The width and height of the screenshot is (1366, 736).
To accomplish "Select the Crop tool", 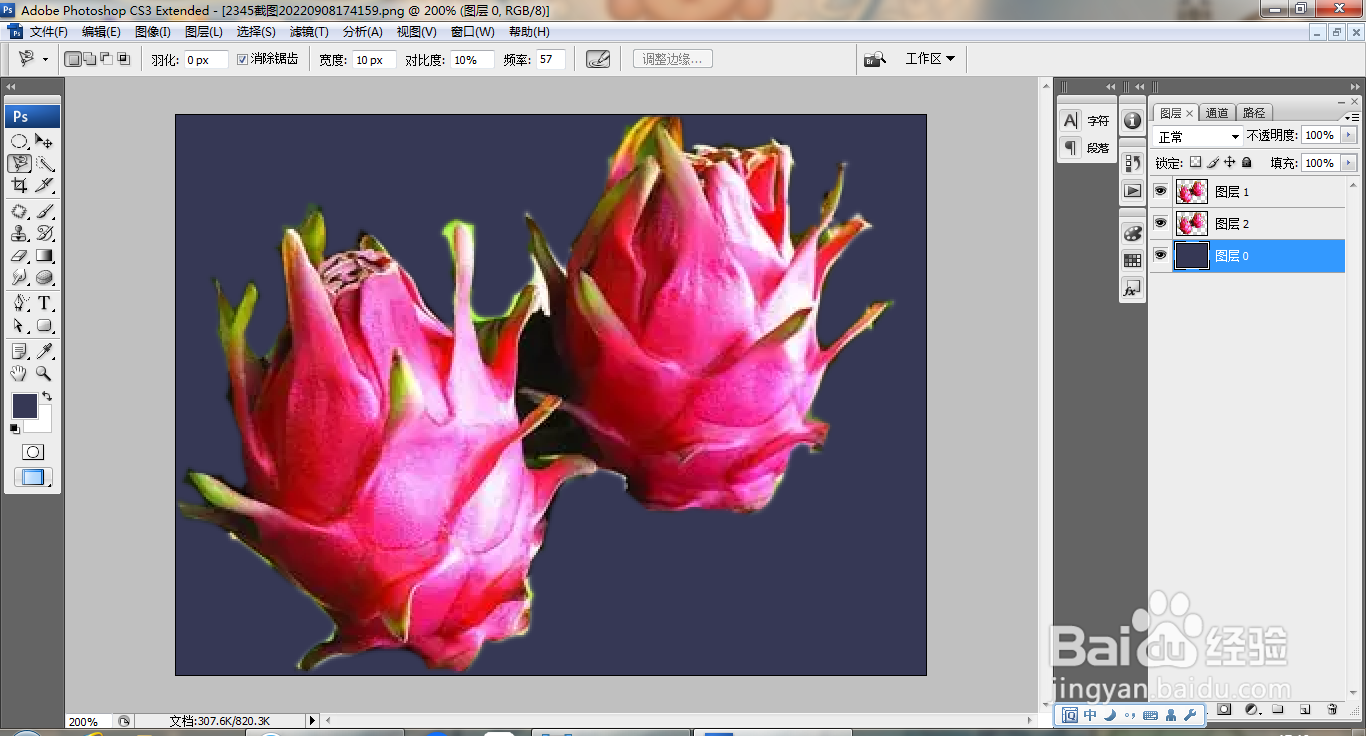I will coord(19,185).
